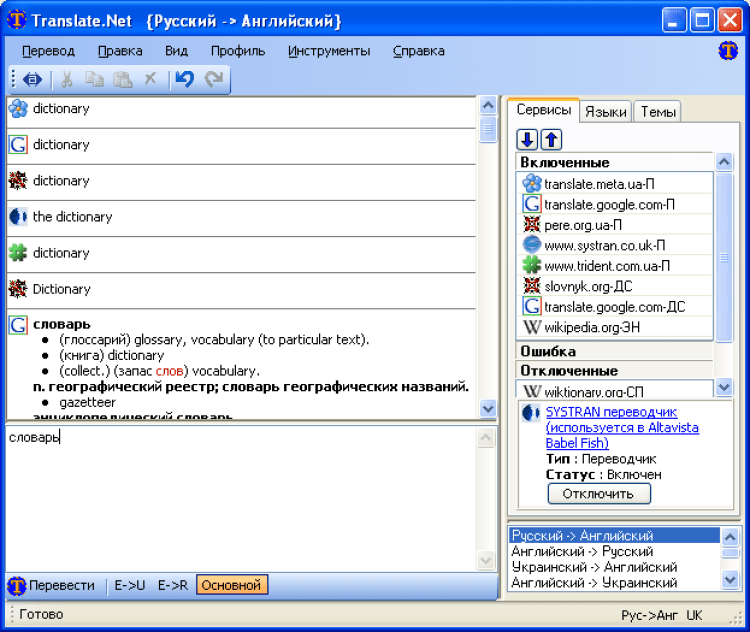750x632 pixels.
Task: Select the Основной profile
Action: (x=232, y=585)
